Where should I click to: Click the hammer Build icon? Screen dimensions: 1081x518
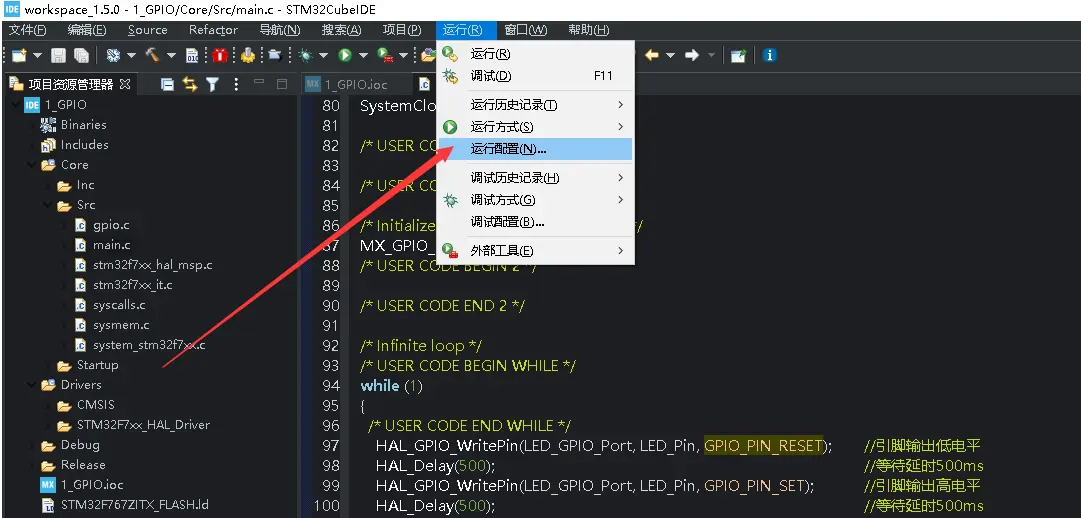pyautogui.click(x=153, y=55)
